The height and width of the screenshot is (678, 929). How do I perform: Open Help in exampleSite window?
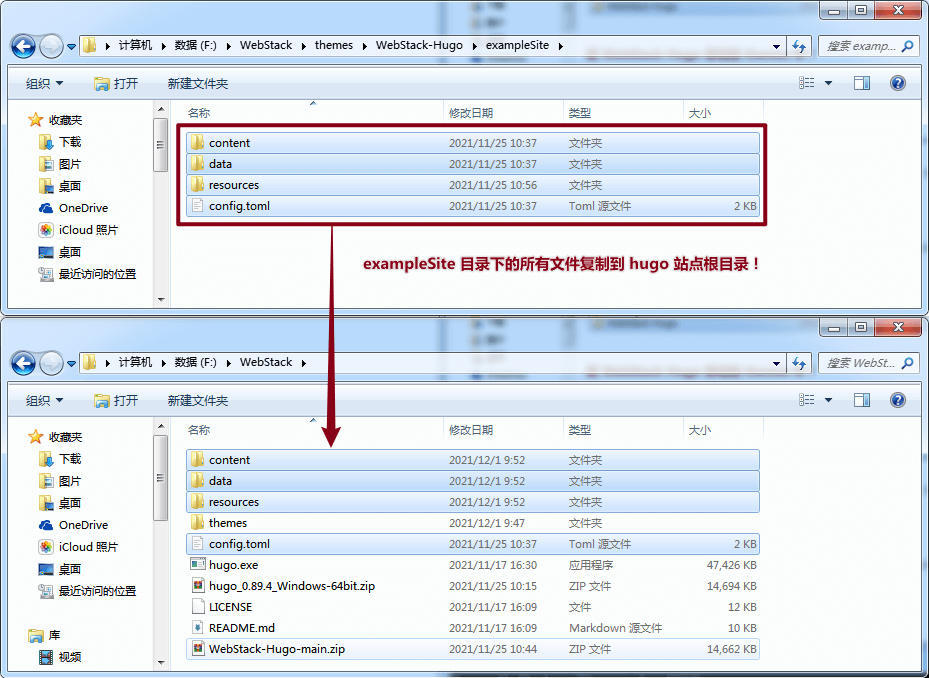pos(898,83)
